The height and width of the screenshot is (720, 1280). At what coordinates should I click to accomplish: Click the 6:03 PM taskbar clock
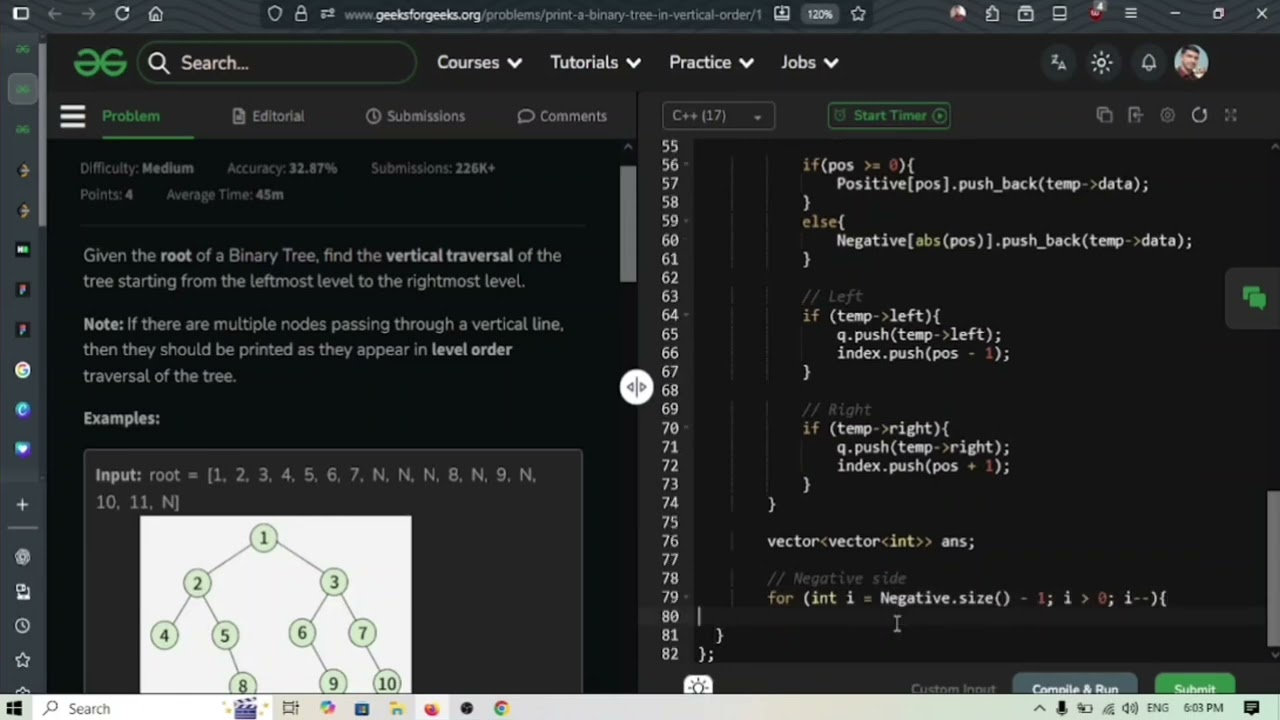point(1203,708)
